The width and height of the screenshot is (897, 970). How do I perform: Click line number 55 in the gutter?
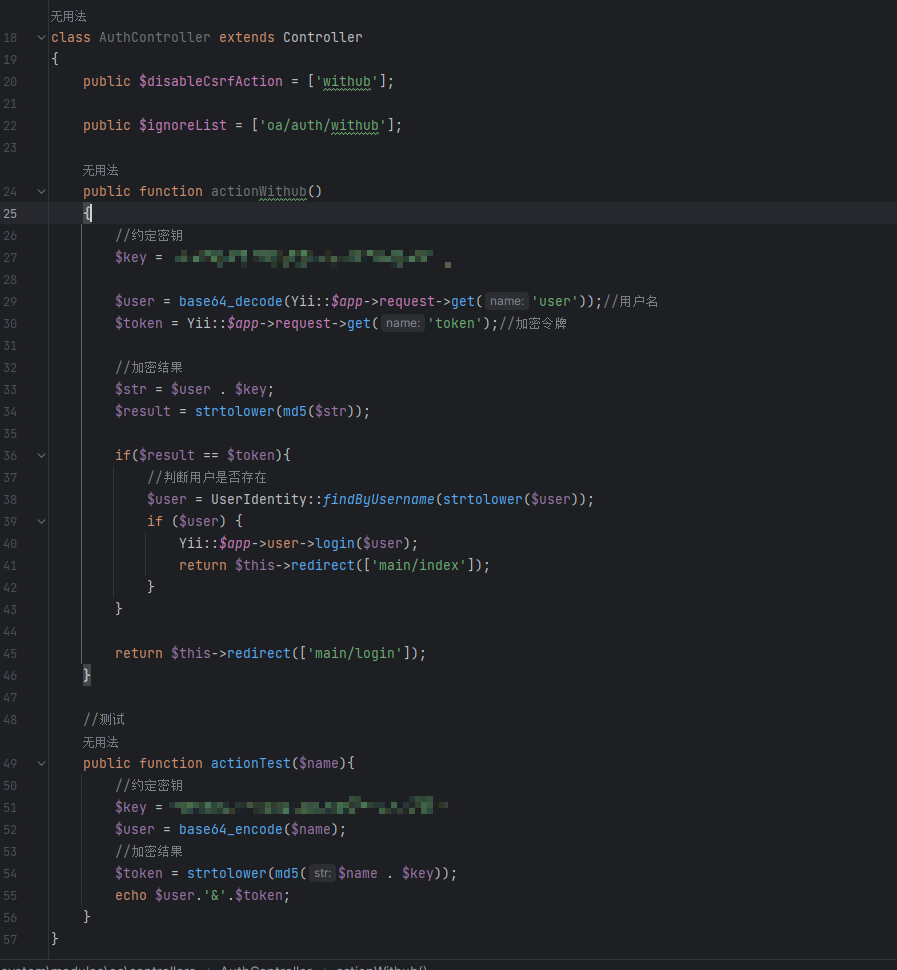pos(11,895)
